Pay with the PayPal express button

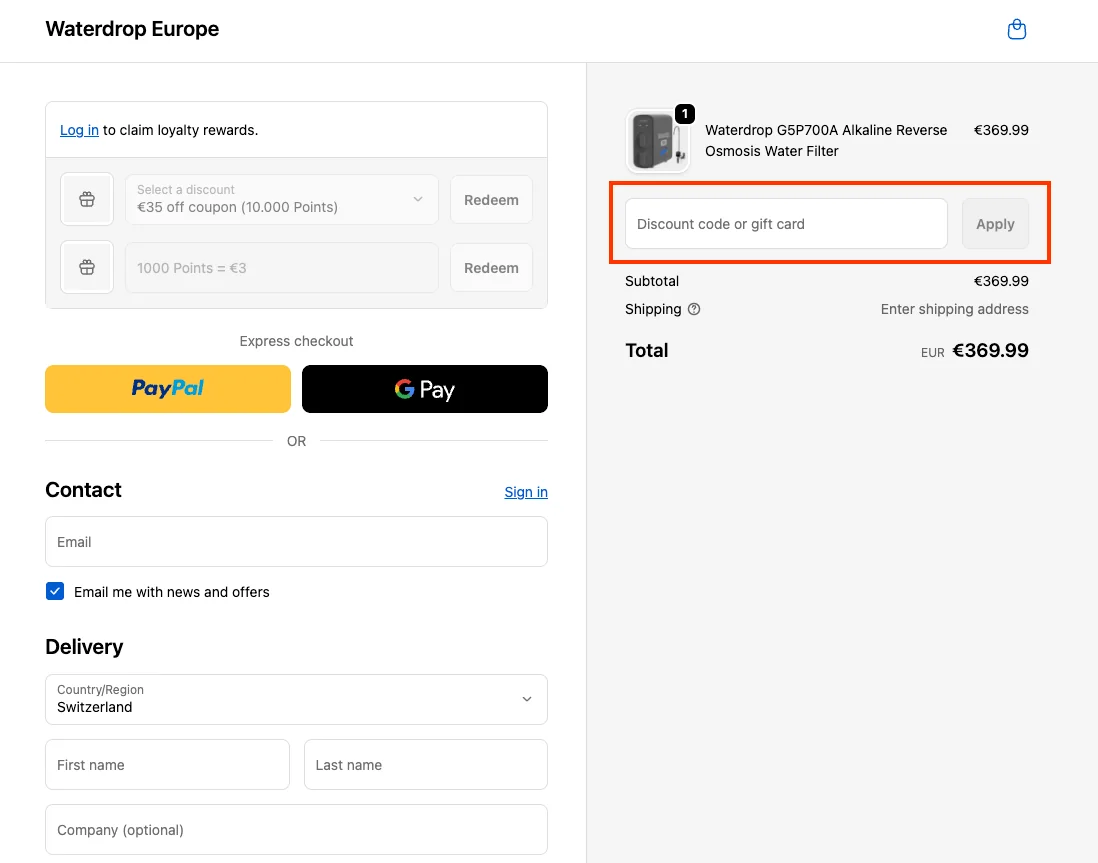168,389
